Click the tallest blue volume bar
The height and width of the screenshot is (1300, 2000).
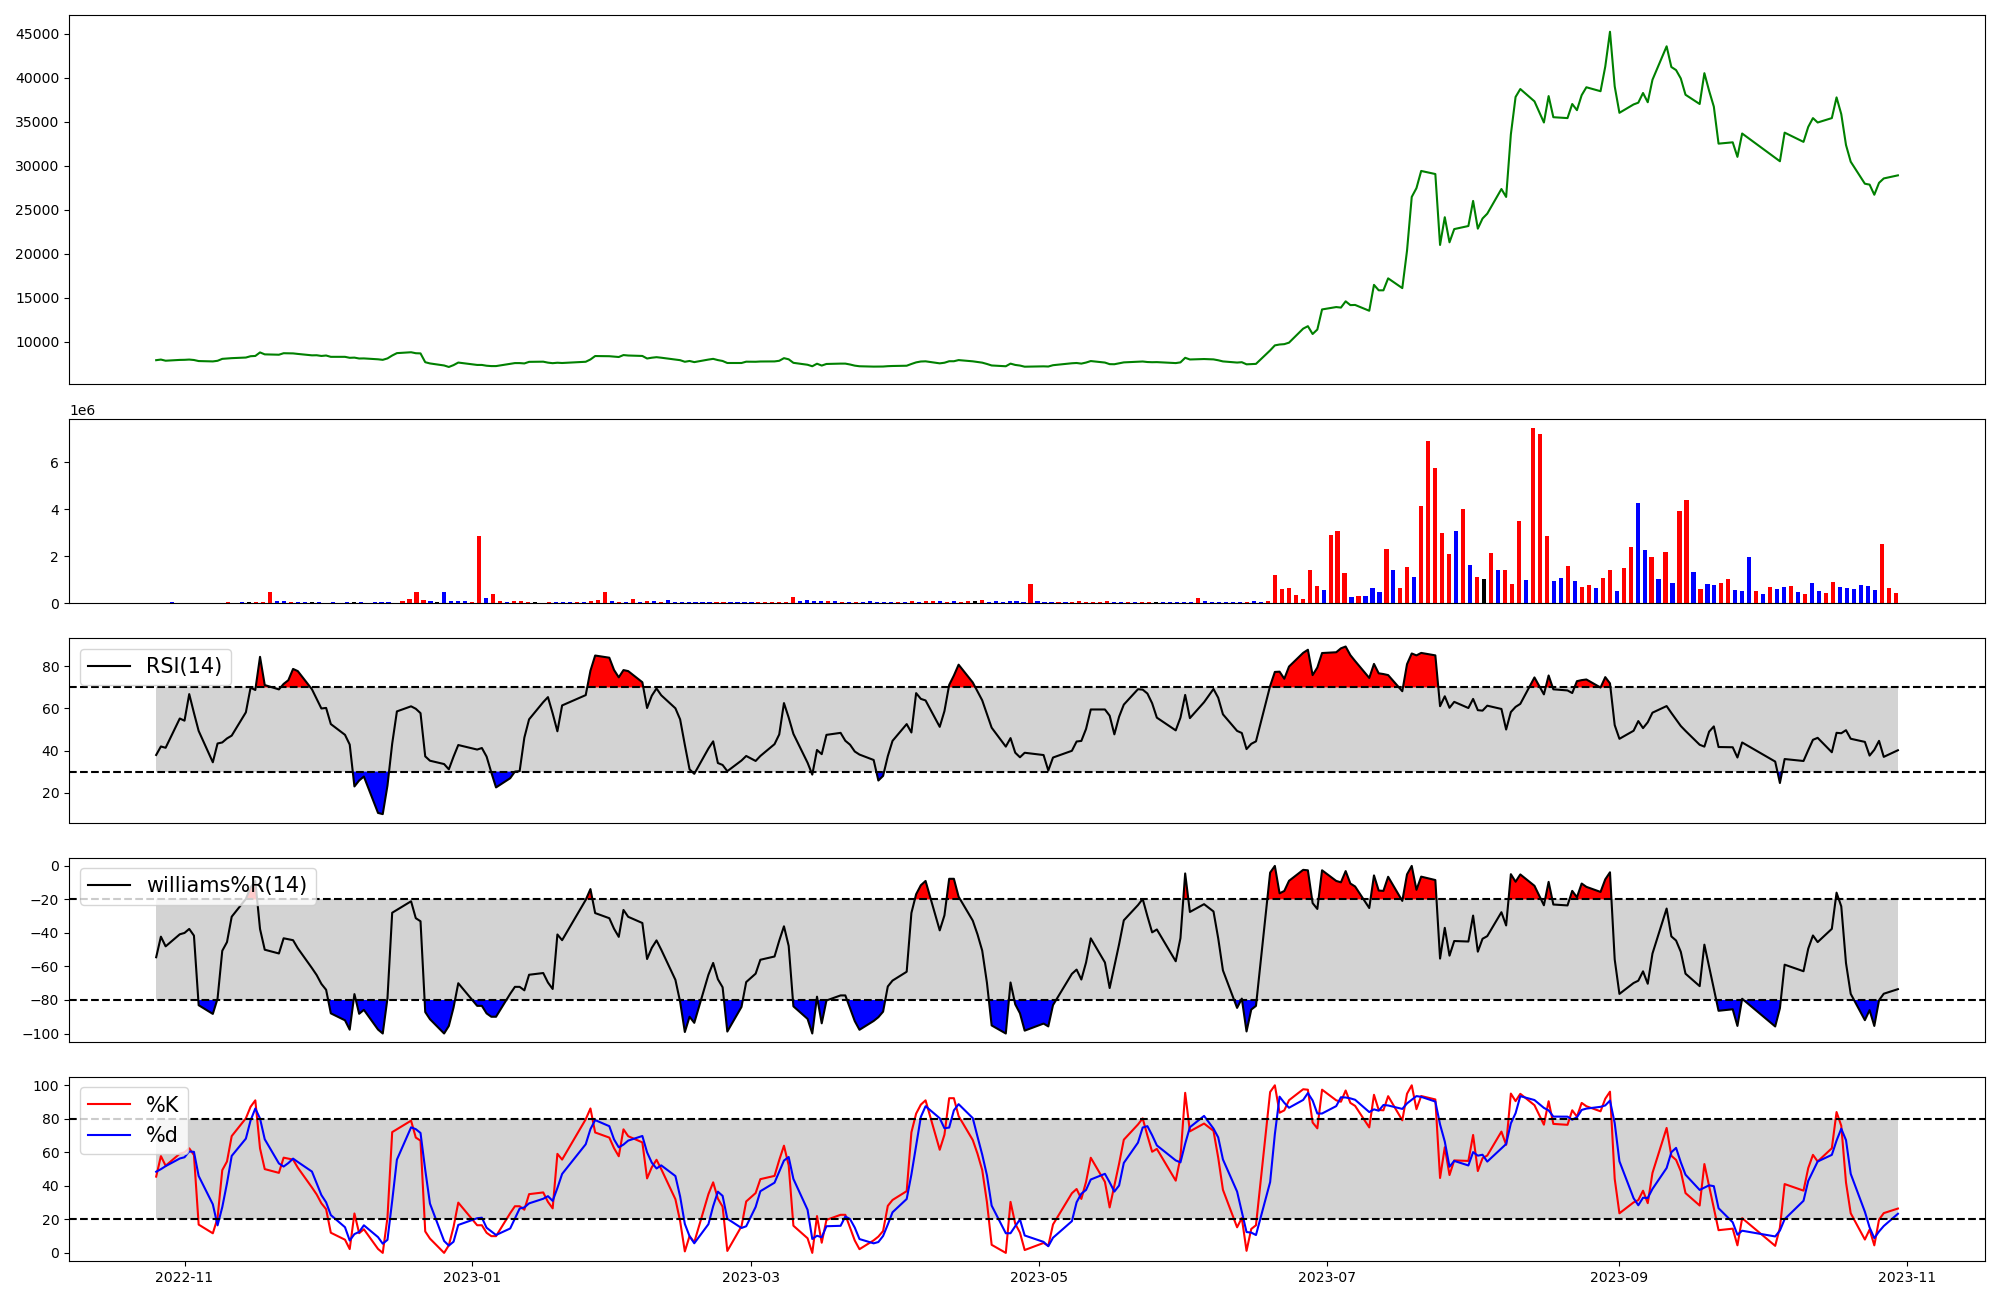click(1638, 553)
